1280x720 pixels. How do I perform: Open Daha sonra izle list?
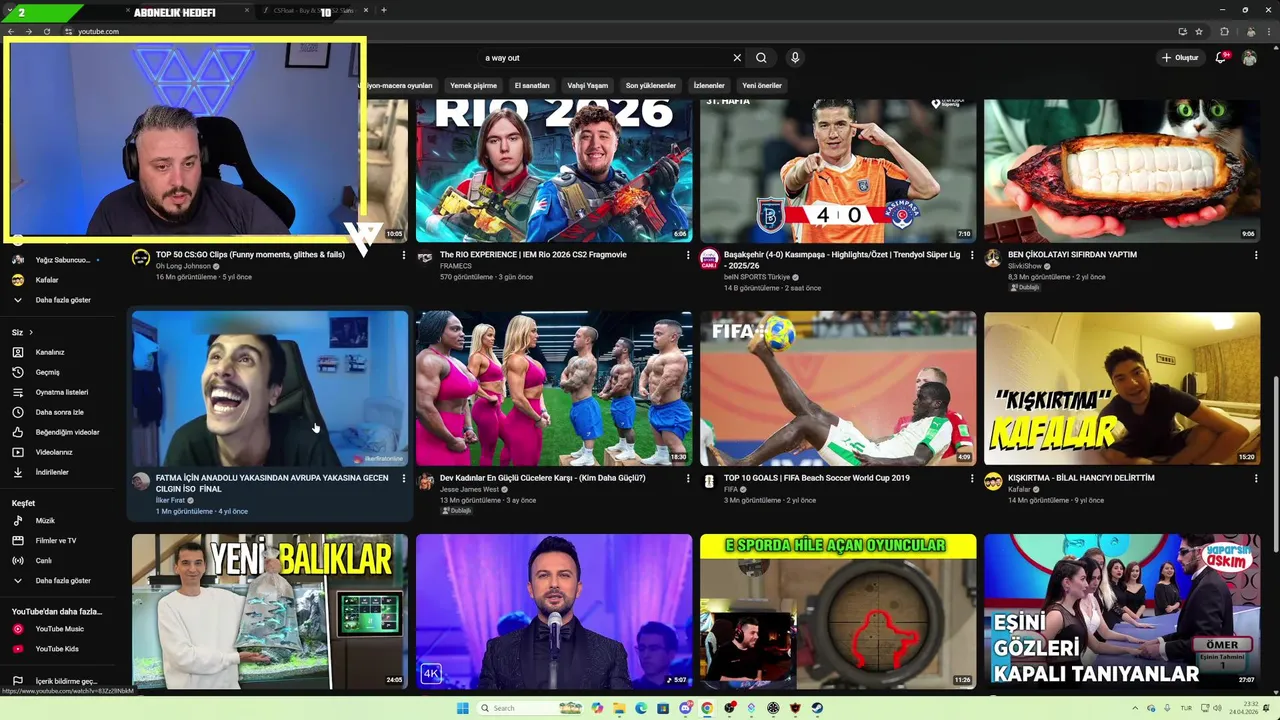(59, 412)
